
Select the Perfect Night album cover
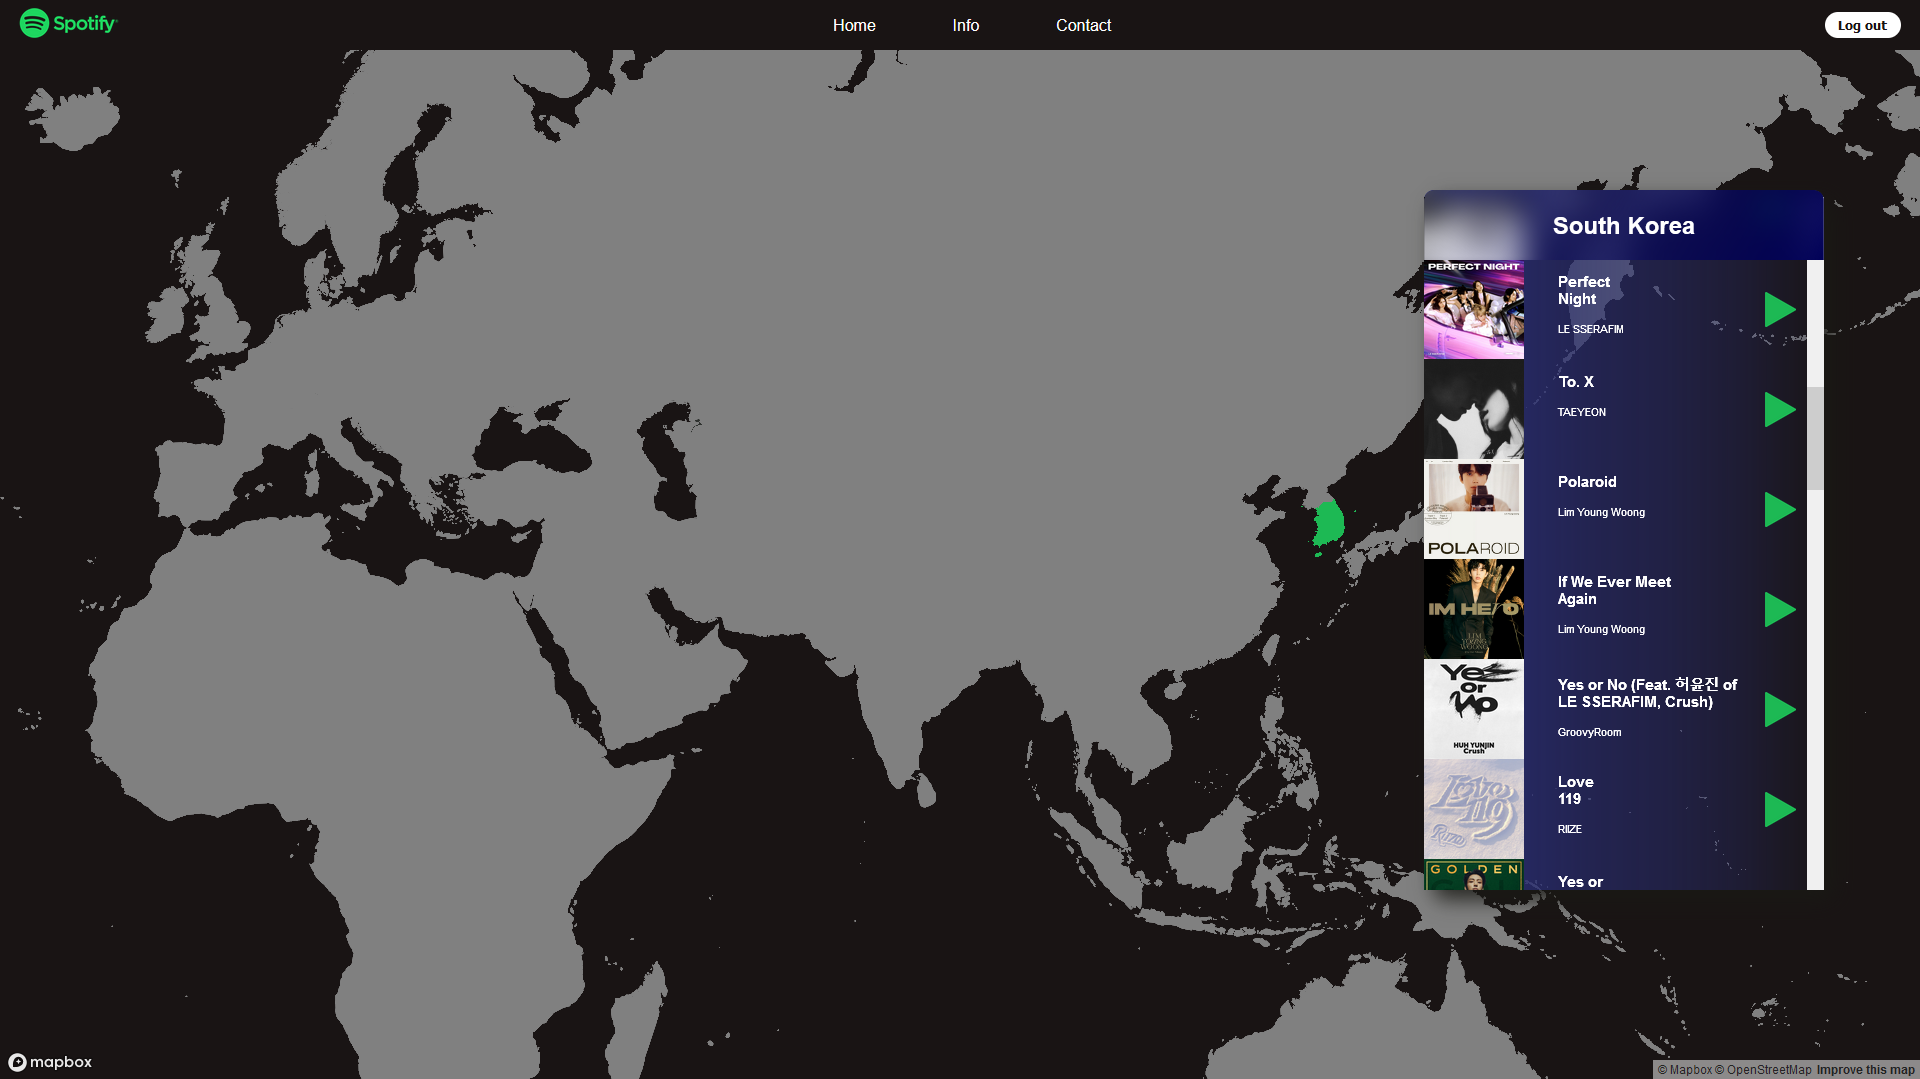tap(1473, 310)
